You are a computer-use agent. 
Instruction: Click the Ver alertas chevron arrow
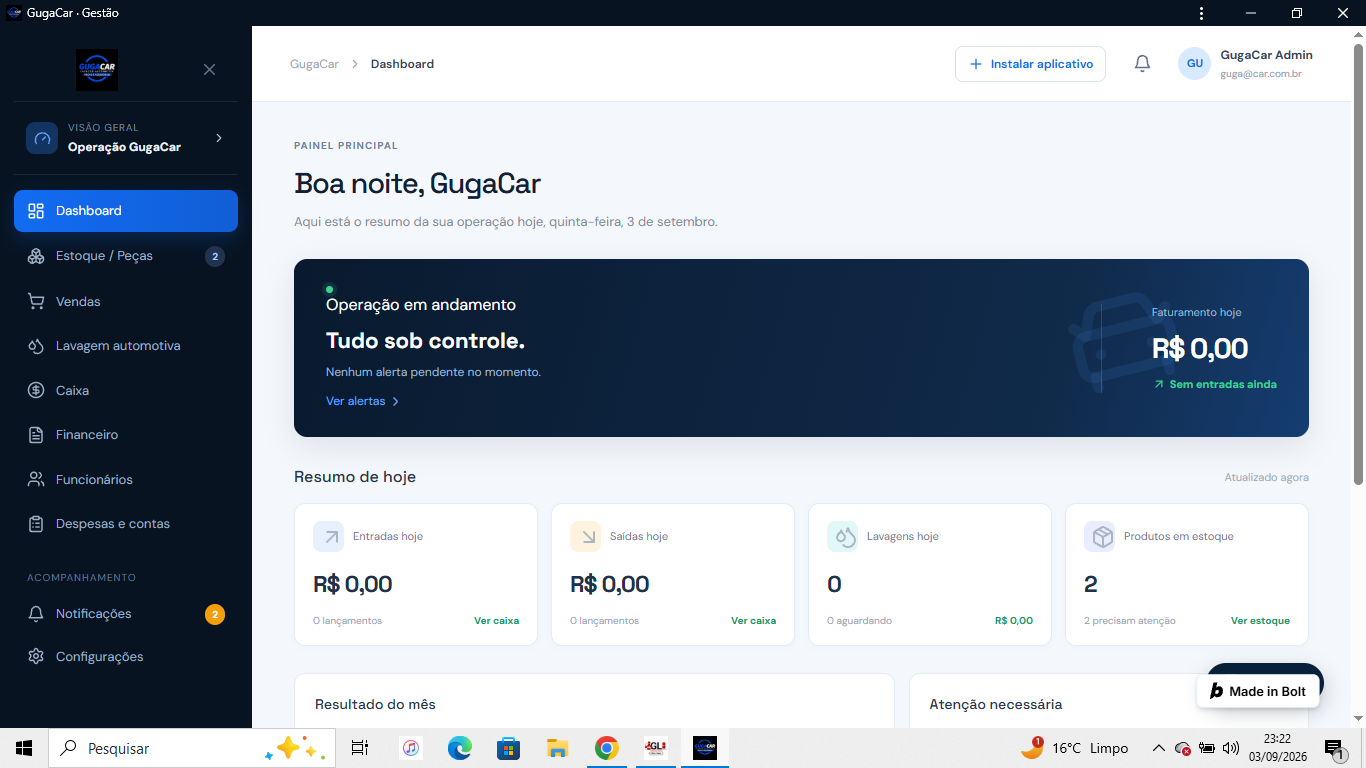[396, 401]
